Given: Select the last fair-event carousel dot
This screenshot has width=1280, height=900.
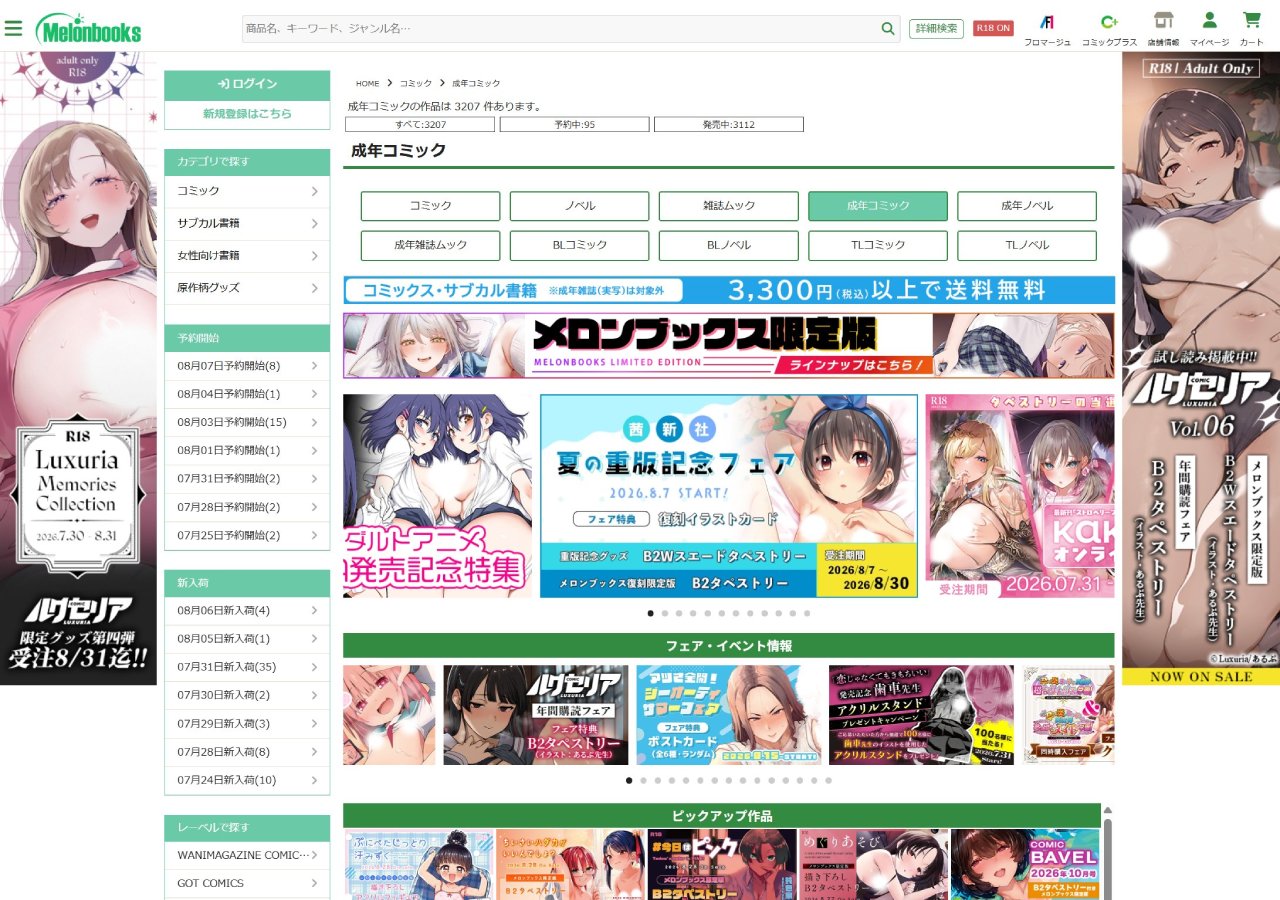Looking at the screenshot, I should point(828,780).
